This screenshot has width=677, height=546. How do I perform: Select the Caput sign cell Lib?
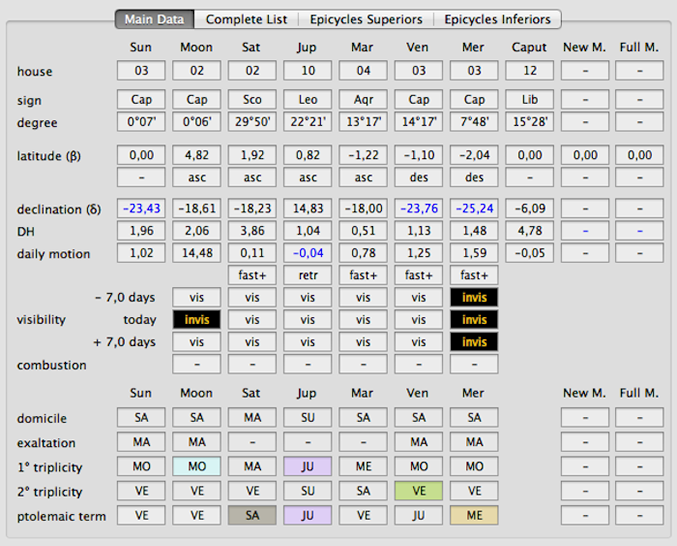pyautogui.click(x=530, y=100)
